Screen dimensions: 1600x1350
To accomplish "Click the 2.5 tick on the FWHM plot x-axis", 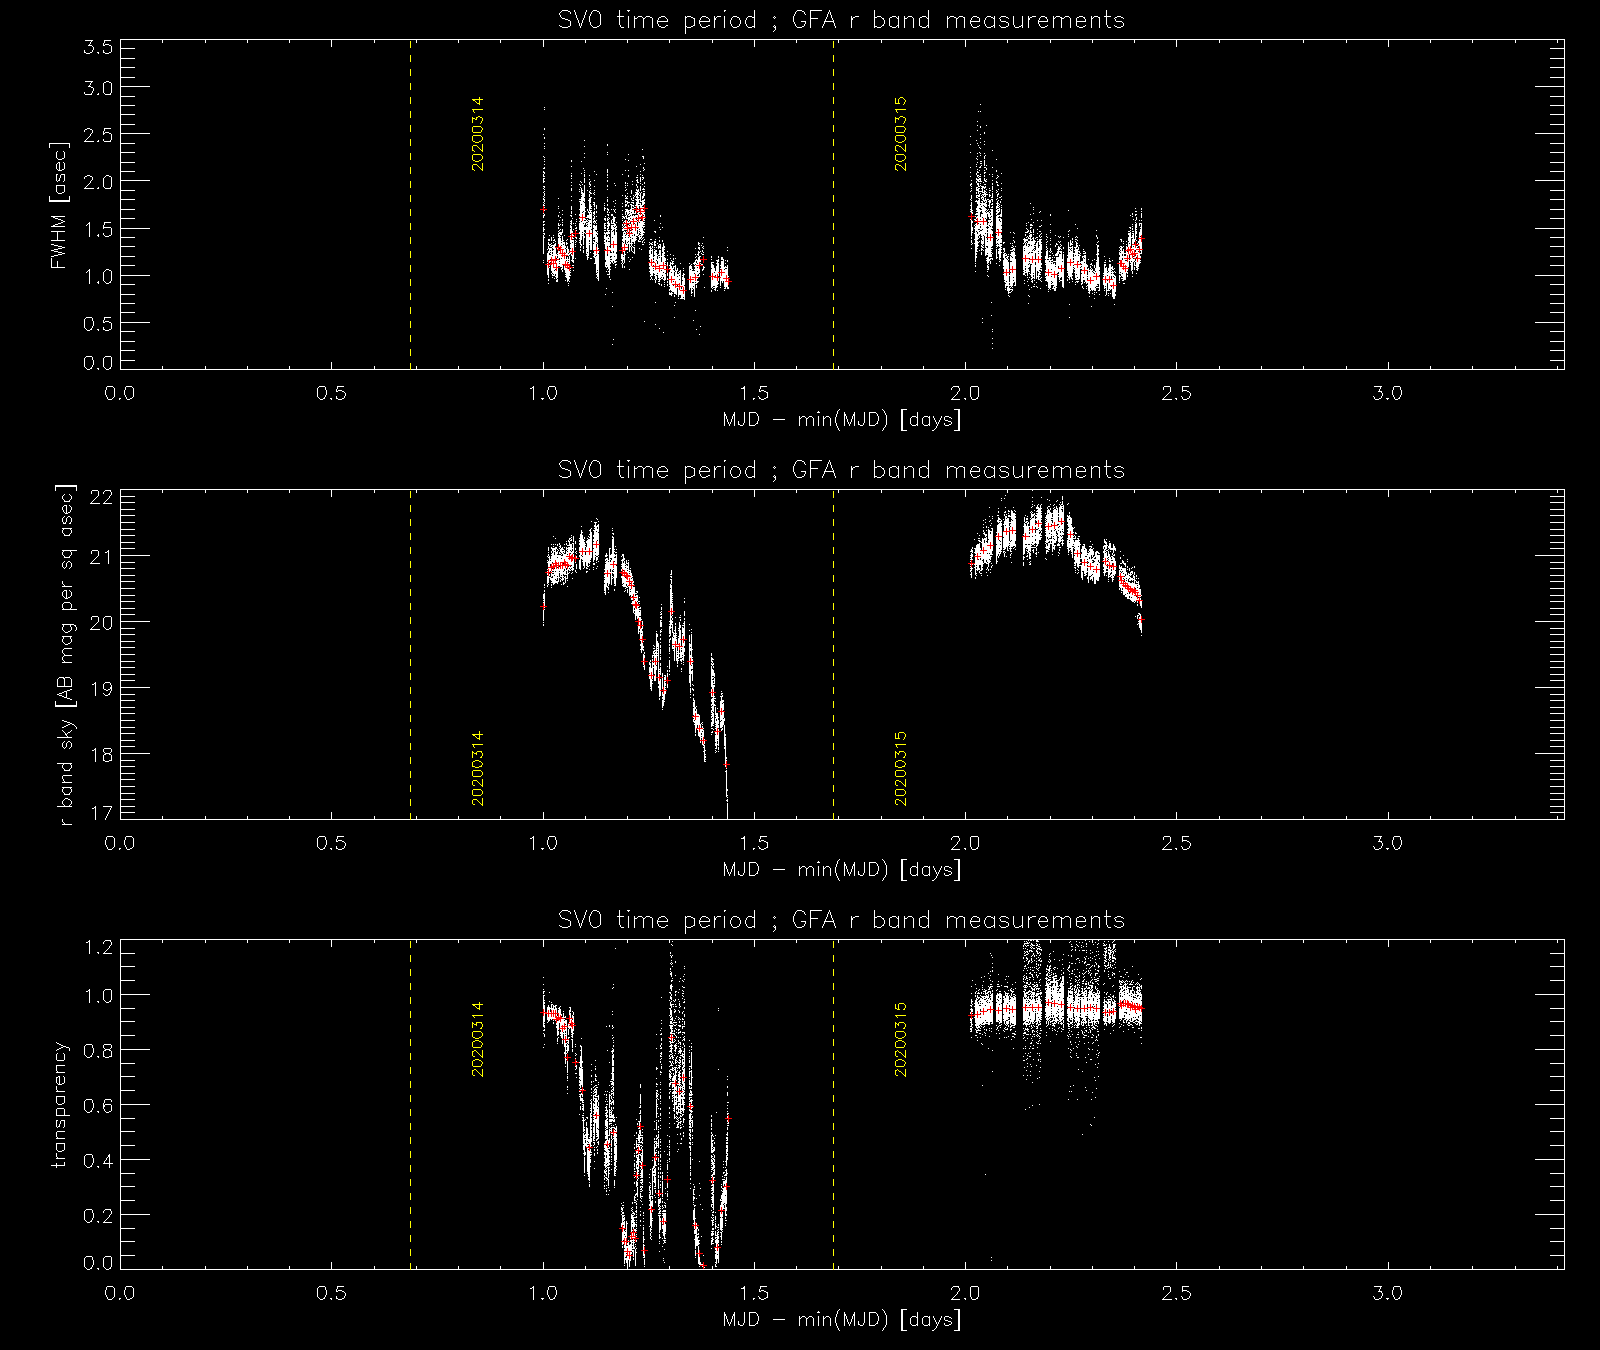I will point(1177,394).
